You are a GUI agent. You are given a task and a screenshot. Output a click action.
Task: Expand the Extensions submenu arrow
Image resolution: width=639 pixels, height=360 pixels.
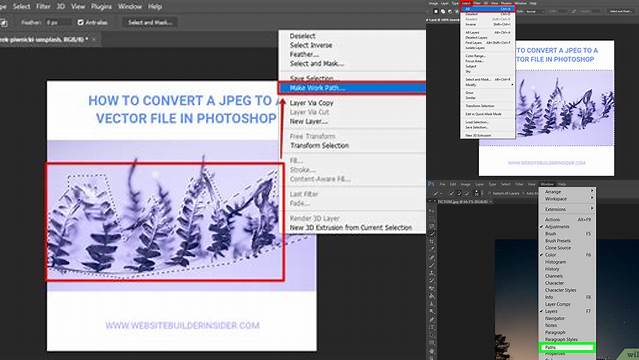pyautogui.click(x=592, y=209)
